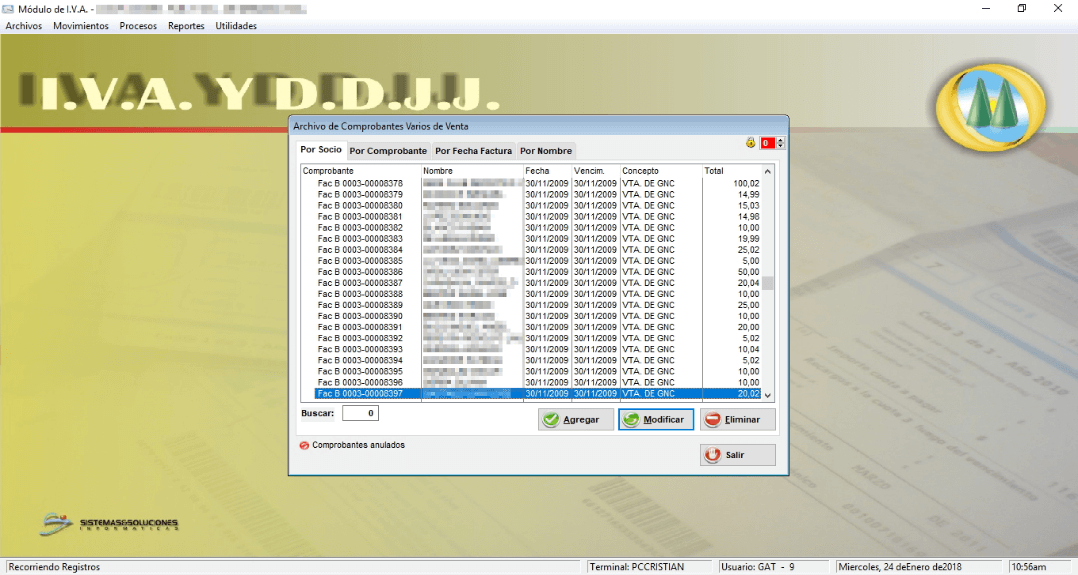1078x575 pixels.
Task: Click the scroll-up arrow of the list
Action: coord(768,171)
